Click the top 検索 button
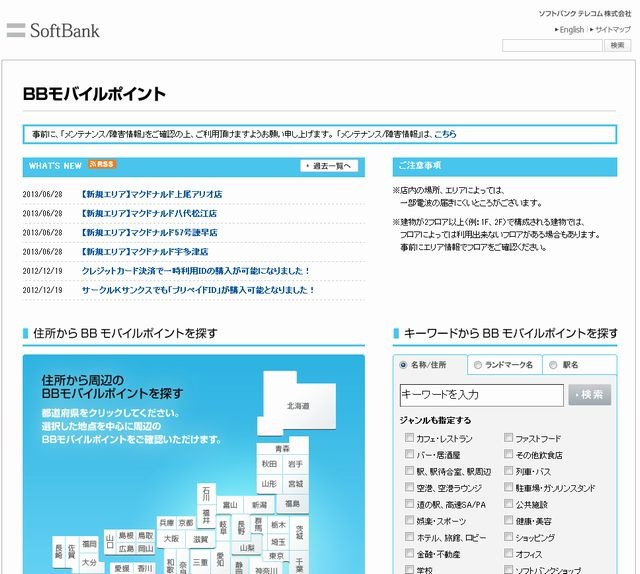The image size is (640, 574). coord(618,45)
